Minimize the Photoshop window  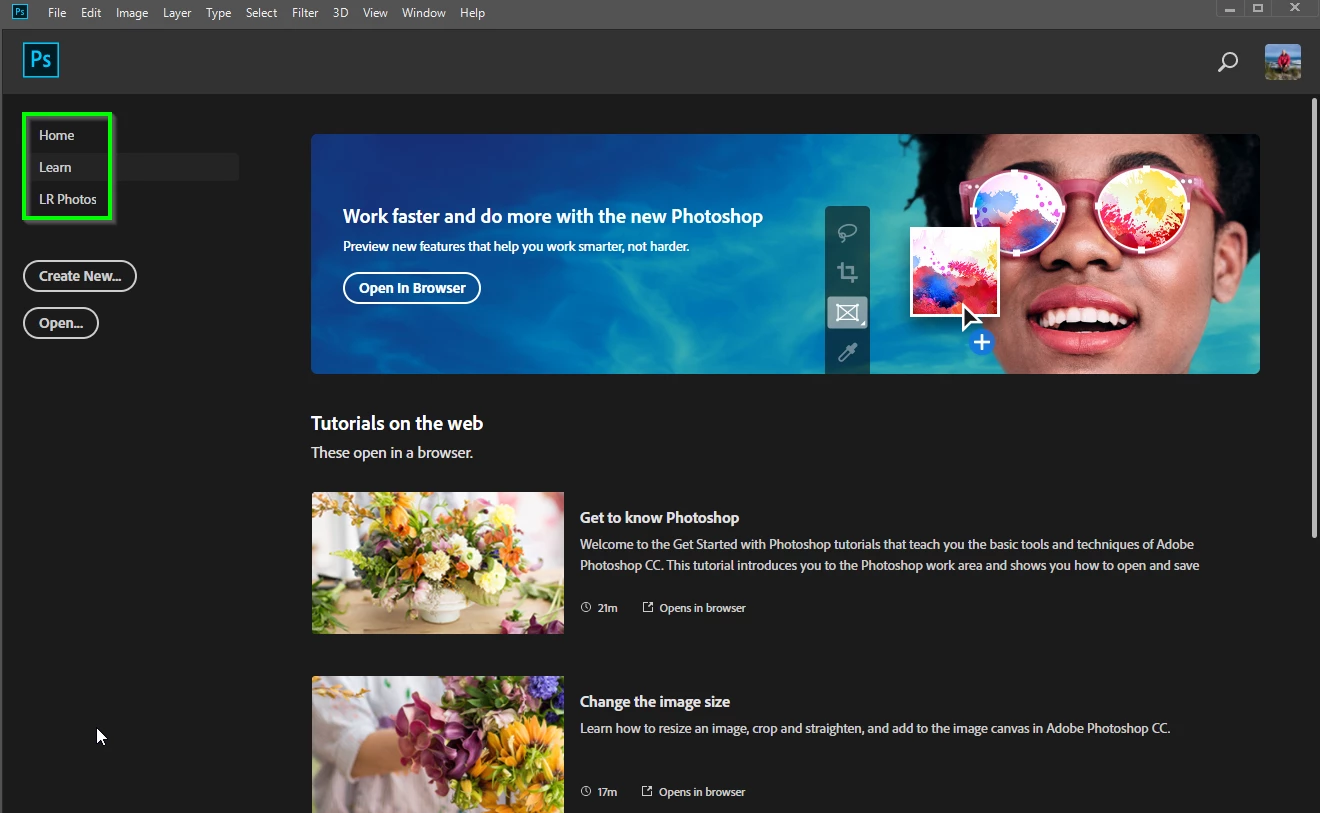pyautogui.click(x=1230, y=8)
